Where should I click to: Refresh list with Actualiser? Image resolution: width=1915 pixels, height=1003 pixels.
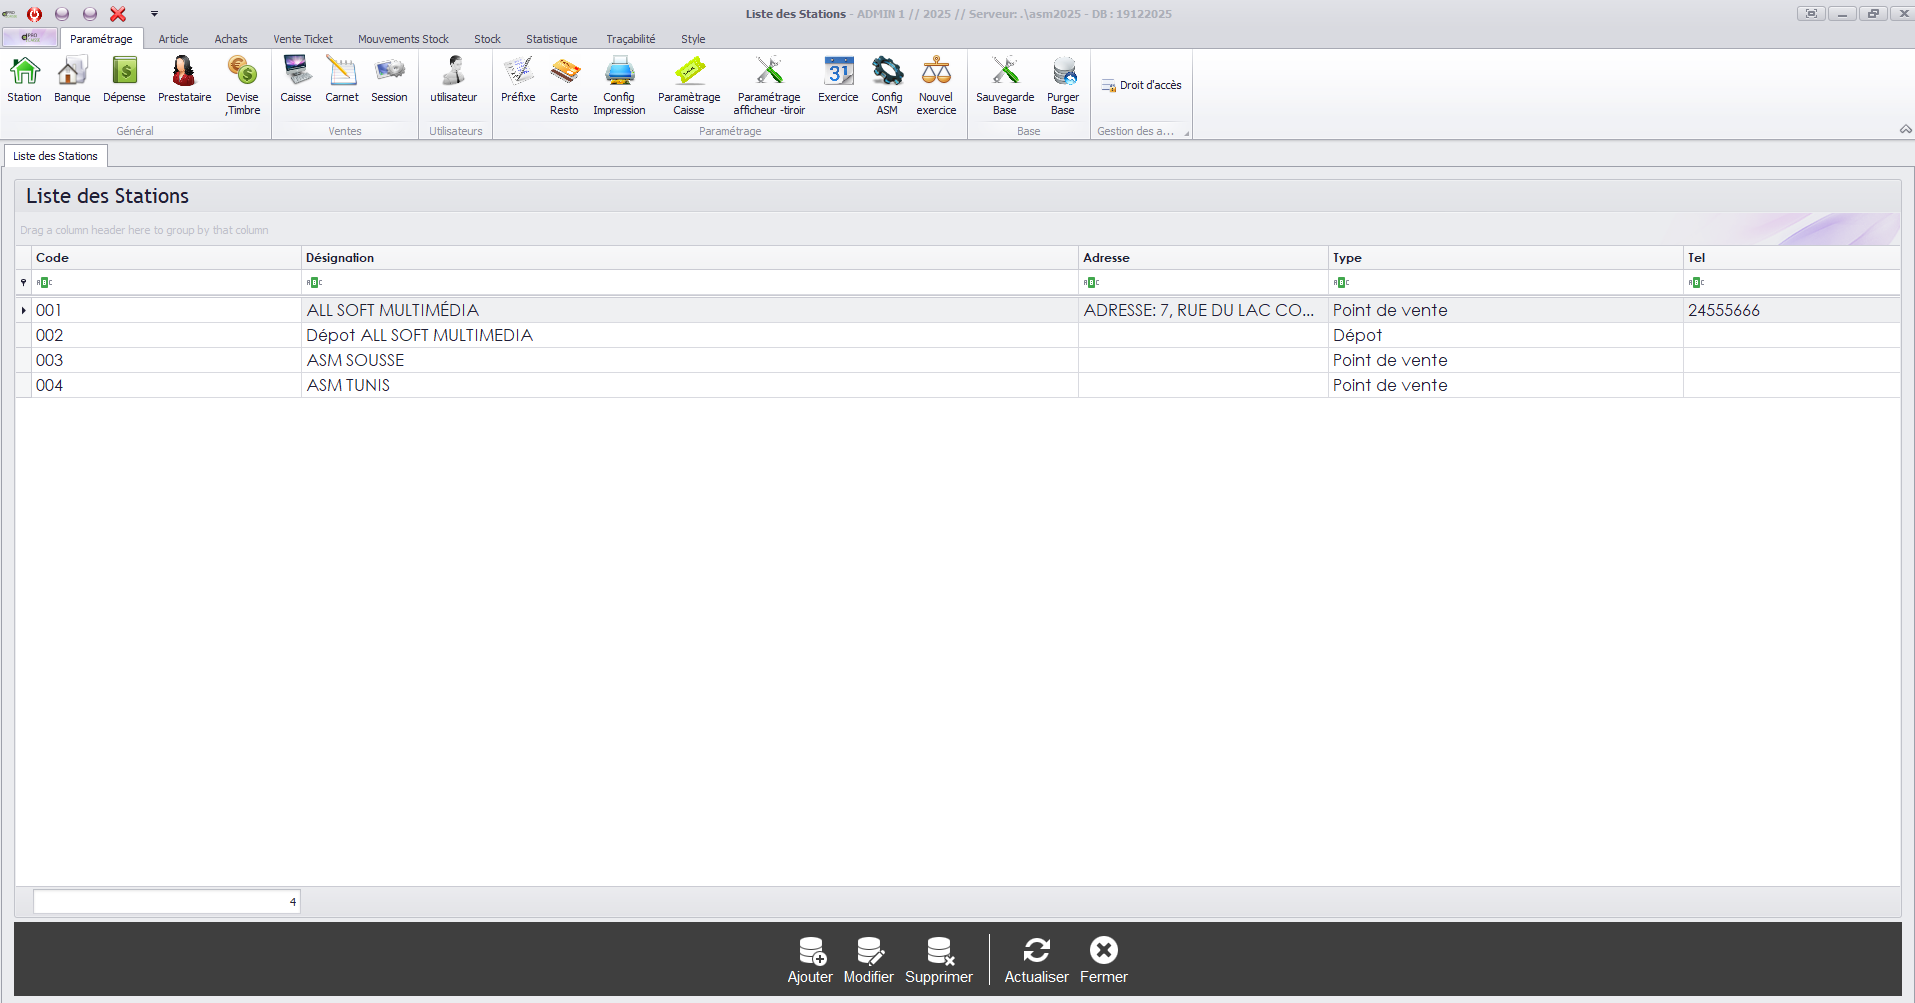pyautogui.click(x=1036, y=960)
